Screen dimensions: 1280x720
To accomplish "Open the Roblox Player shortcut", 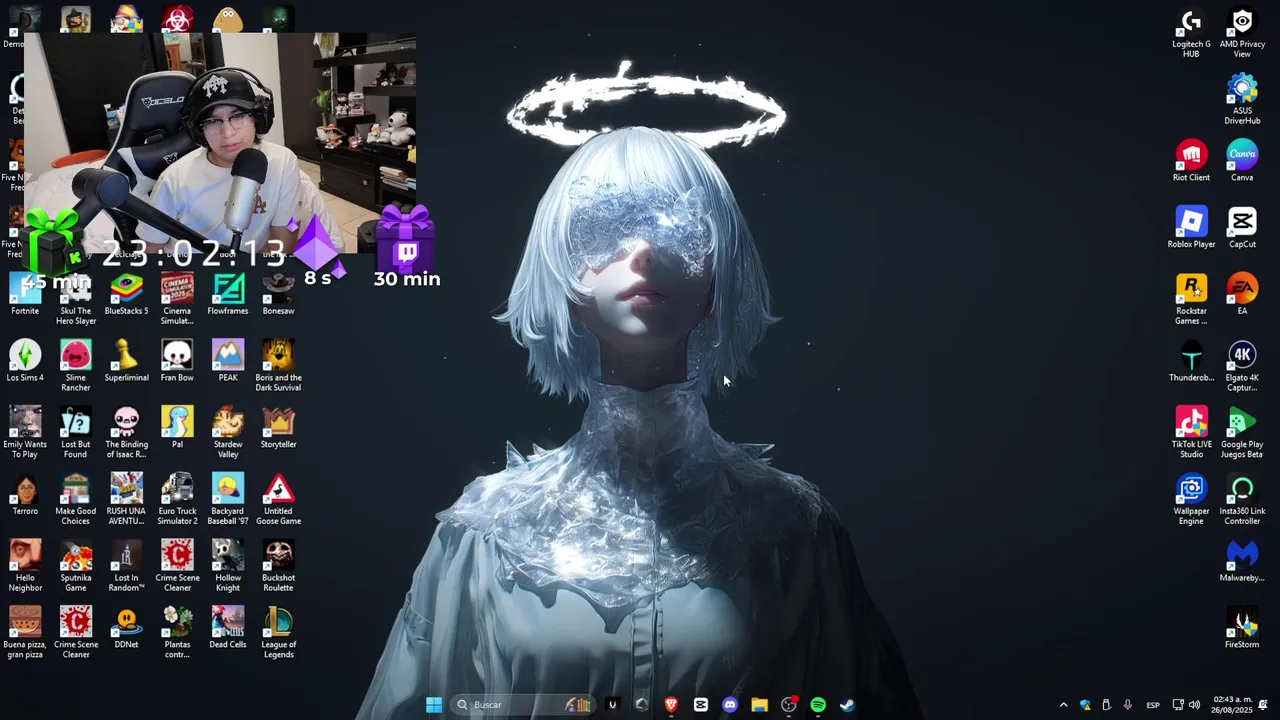I will tap(1191, 228).
